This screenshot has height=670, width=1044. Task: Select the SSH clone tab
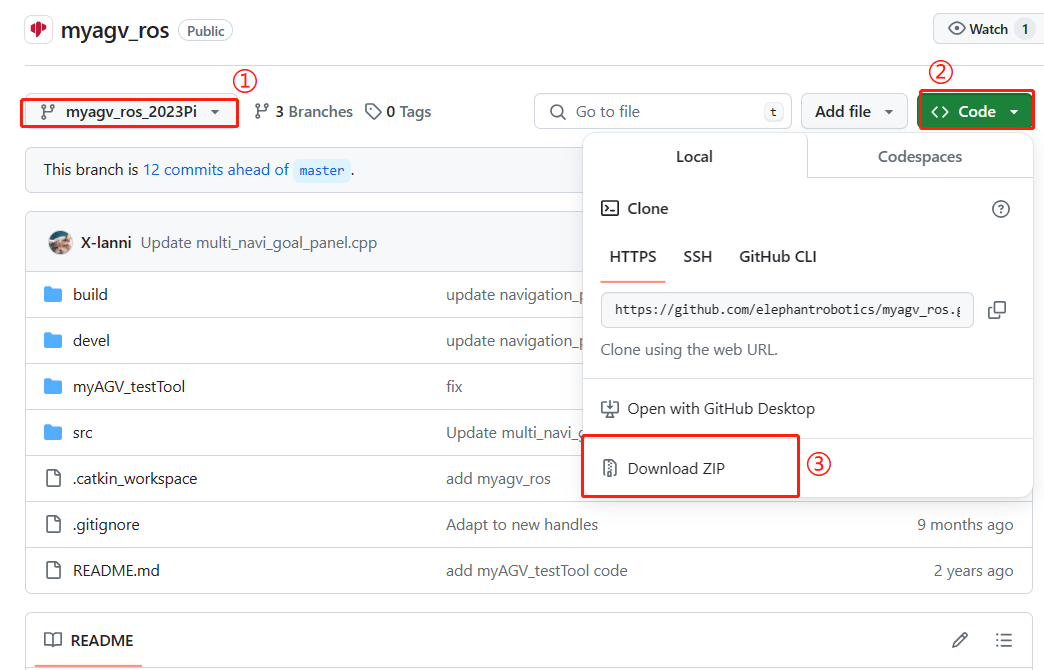point(698,257)
